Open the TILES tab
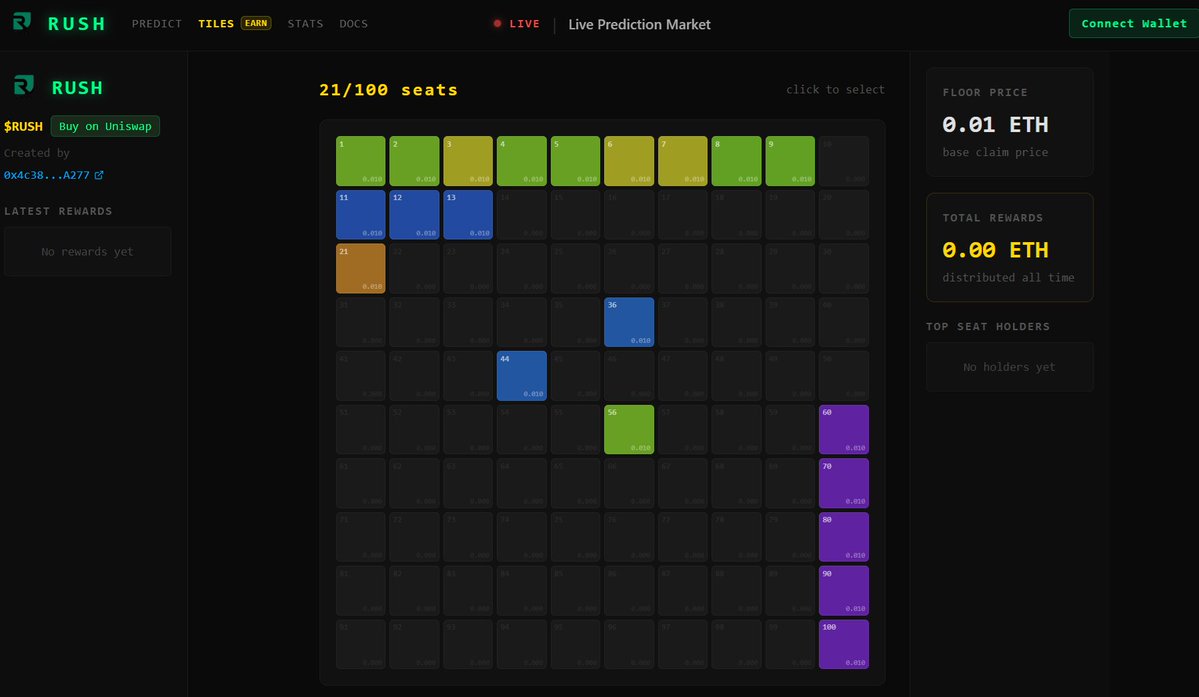 [x=216, y=24]
